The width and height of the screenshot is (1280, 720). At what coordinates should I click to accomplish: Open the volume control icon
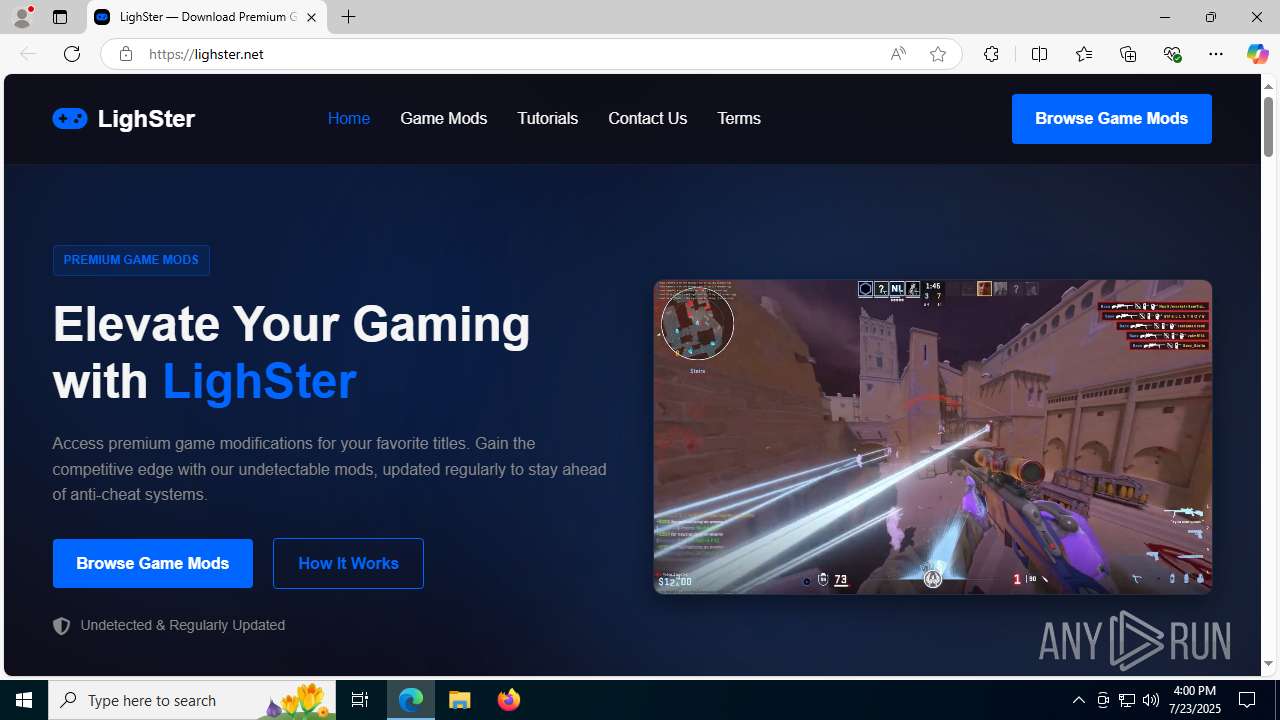1151,700
